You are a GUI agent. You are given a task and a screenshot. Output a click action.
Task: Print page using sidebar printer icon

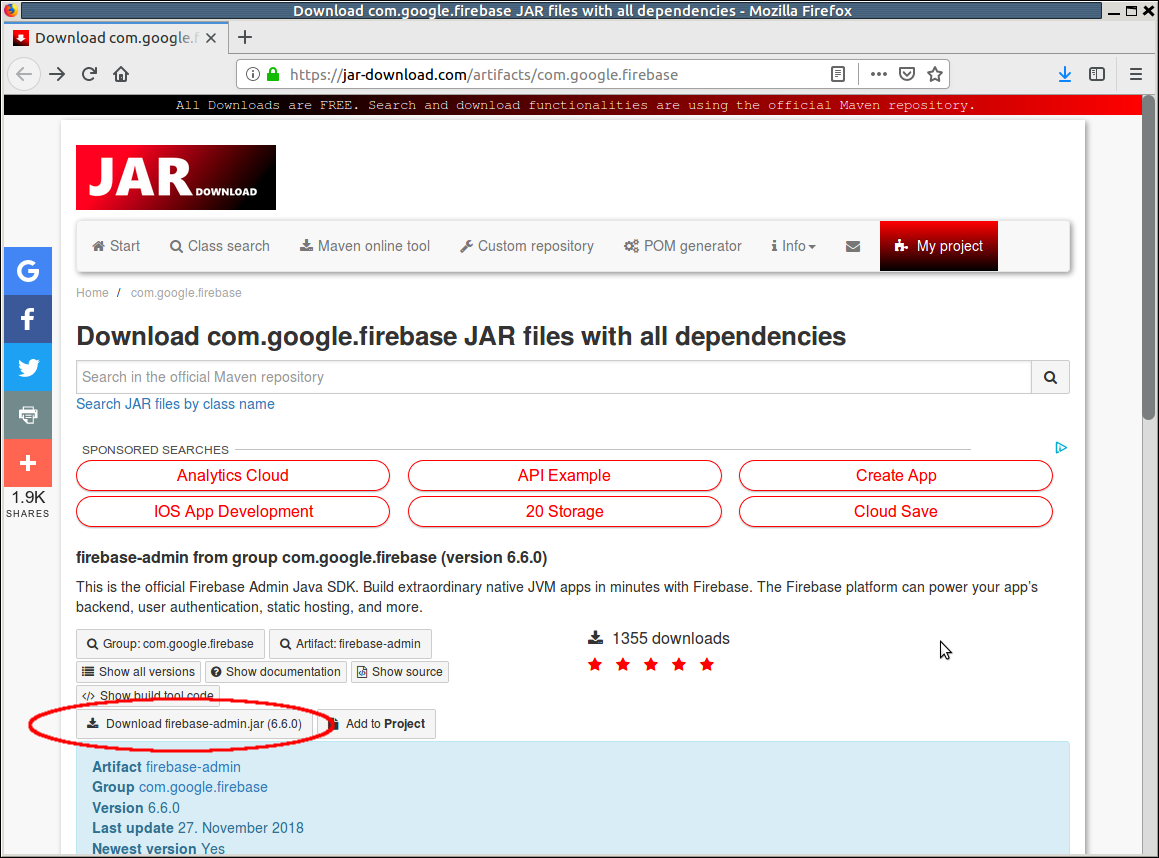[x=28, y=415]
